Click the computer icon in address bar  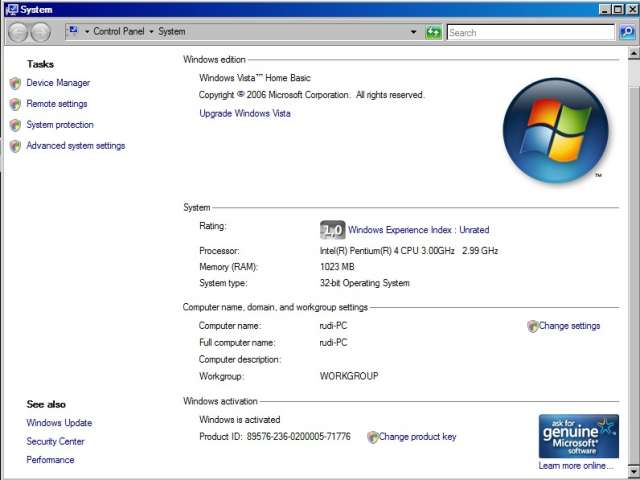point(73,30)
